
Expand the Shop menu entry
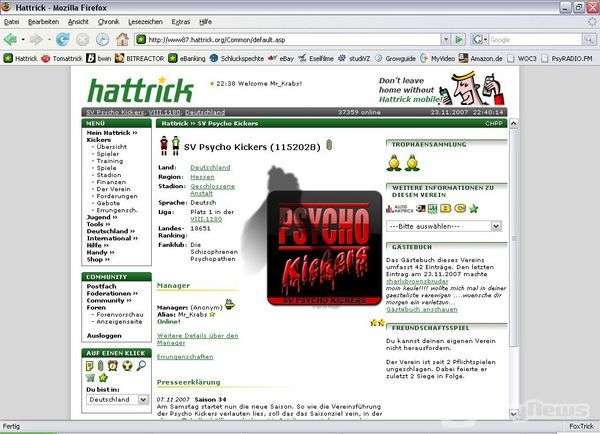[x=98, y=259]
